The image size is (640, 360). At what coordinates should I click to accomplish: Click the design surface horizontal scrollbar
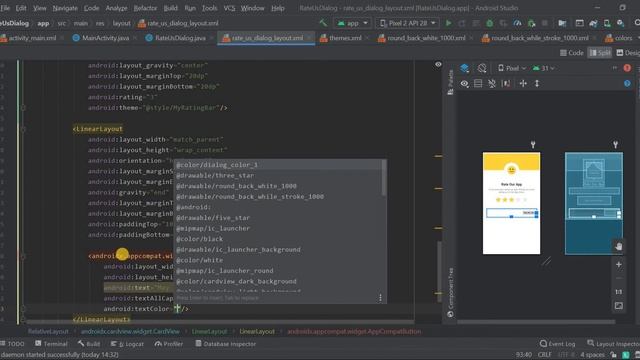pyautogui.click(x=536, y=322)
